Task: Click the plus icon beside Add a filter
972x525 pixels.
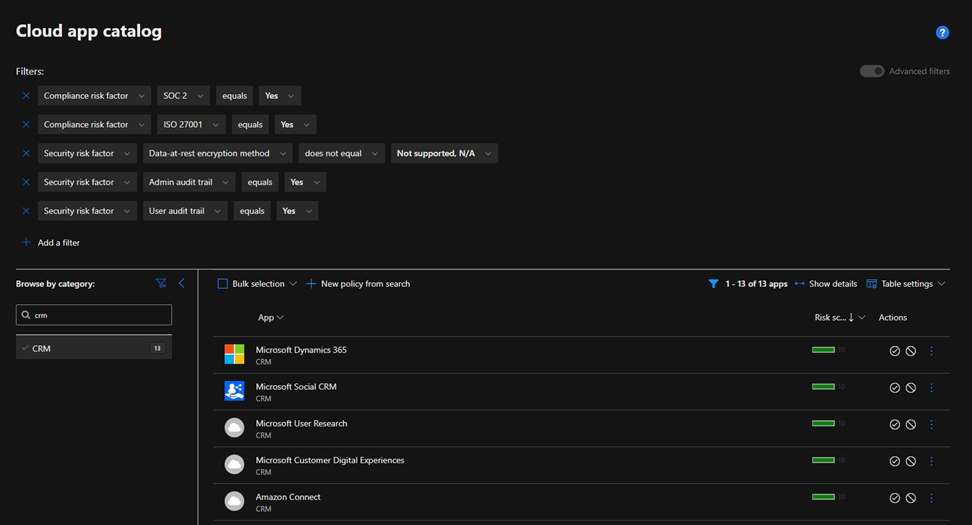Action: coord(26,242)
